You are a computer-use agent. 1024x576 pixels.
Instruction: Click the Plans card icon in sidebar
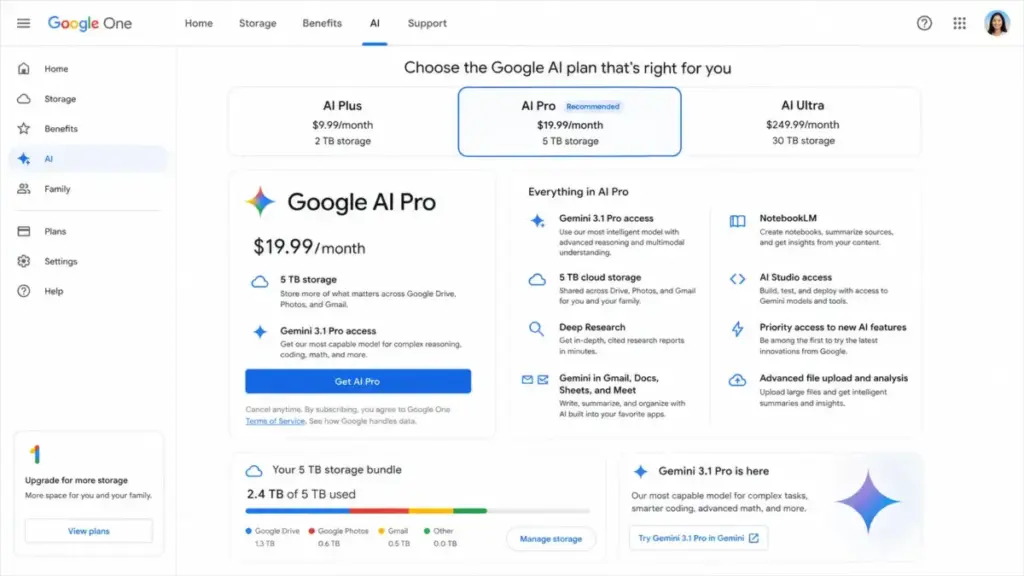pyautogui.click(x=24, y=231)
